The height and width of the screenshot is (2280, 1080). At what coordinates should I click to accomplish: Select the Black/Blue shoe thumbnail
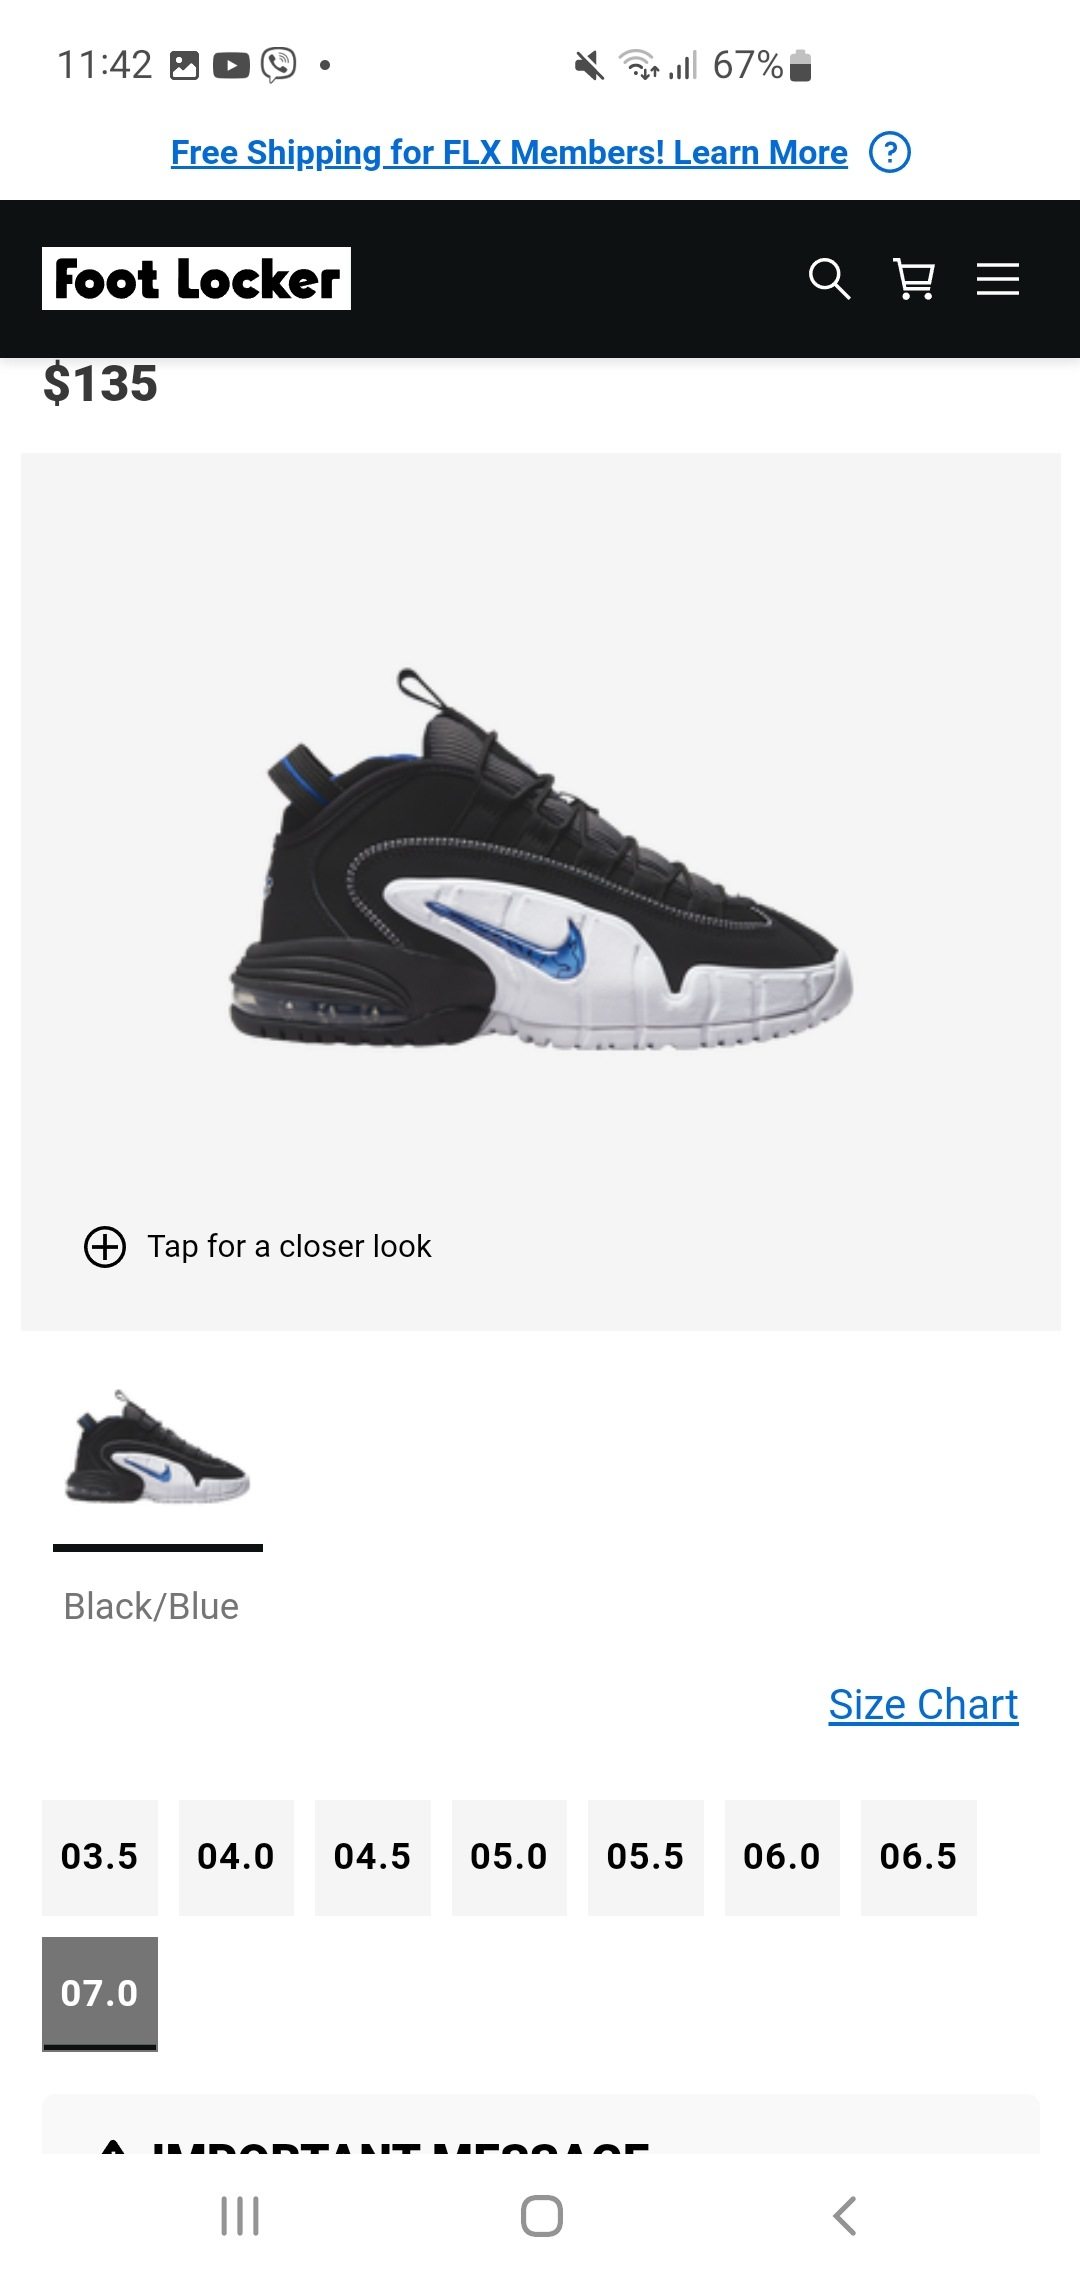158,1447
